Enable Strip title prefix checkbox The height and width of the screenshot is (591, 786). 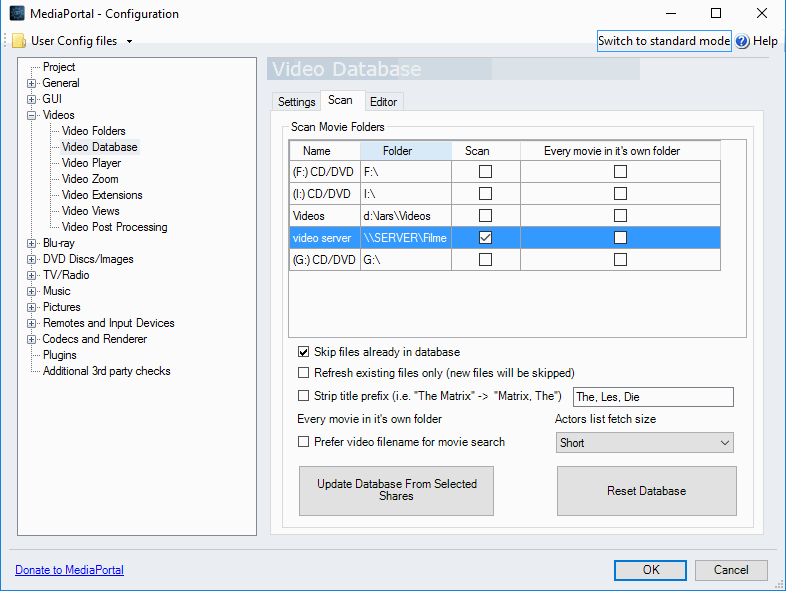tap(303, 396)
